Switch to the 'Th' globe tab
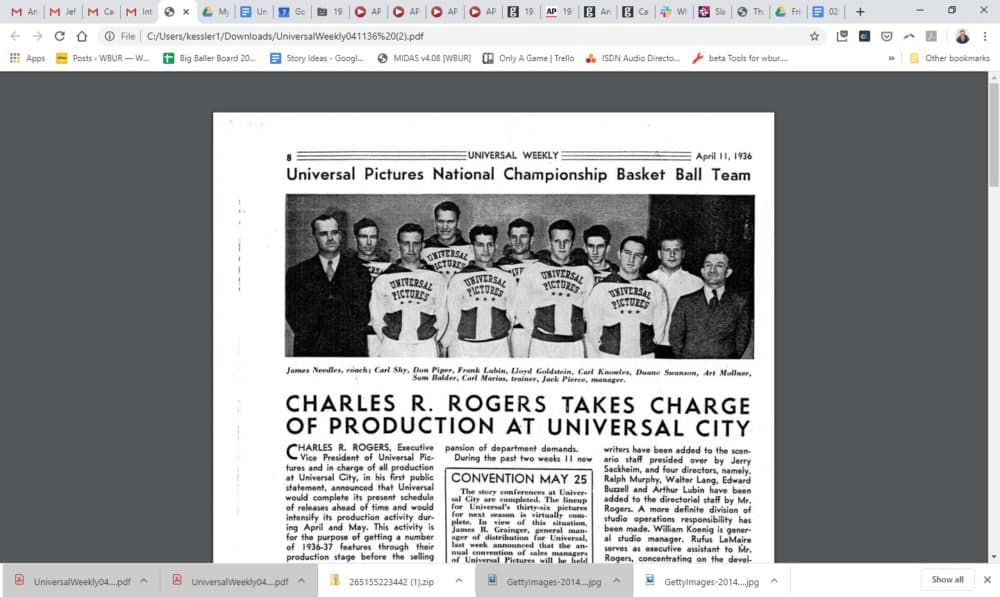The image size is (1000, 597). (x=750, y=11)
